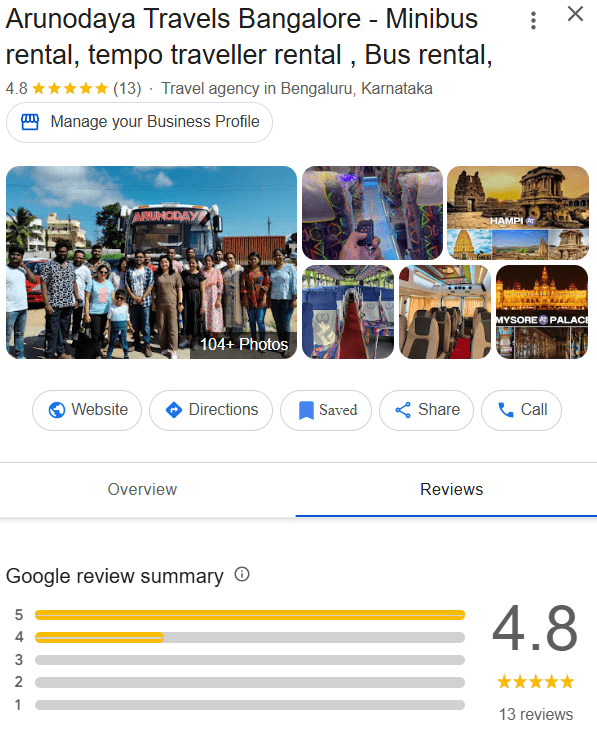Open the group photo with 104+ Photos
The image size is (597, 748).
[151, 262]
